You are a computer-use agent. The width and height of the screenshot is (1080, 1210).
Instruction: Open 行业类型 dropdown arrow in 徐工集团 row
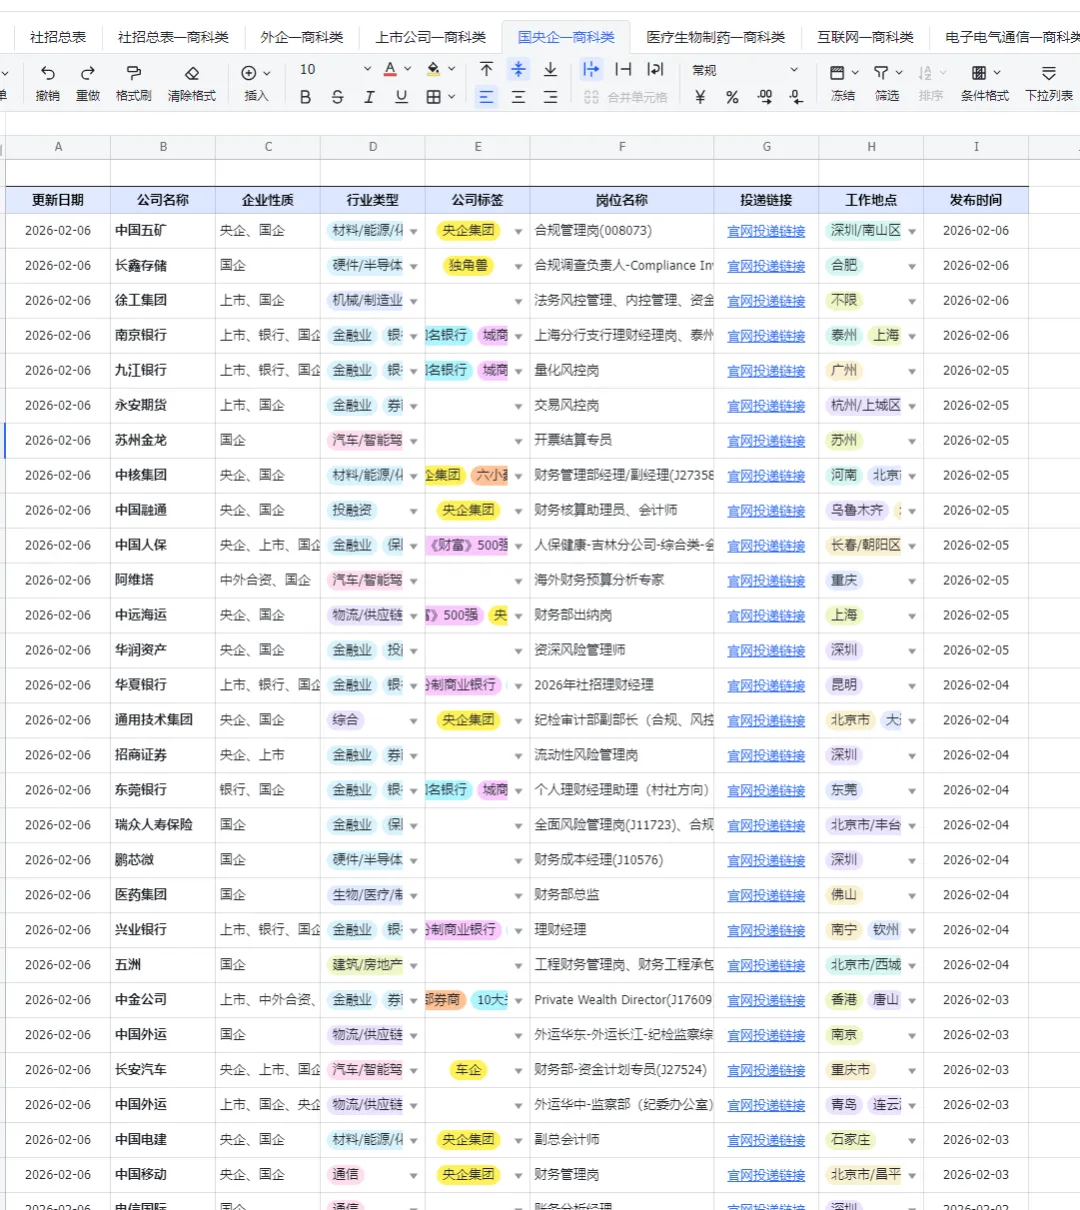click(x=414, y=302)
